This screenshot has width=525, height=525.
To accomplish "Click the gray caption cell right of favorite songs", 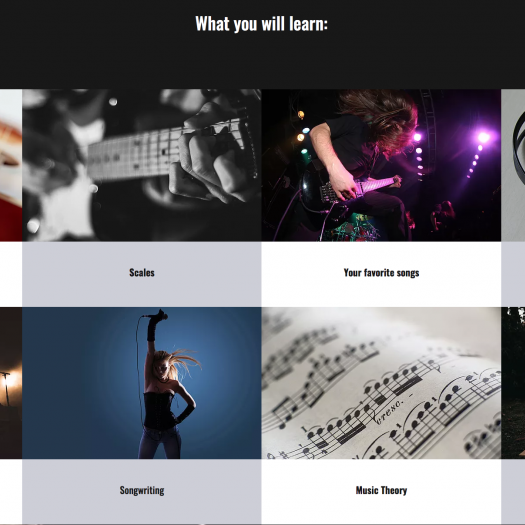I will click(513, 274).
